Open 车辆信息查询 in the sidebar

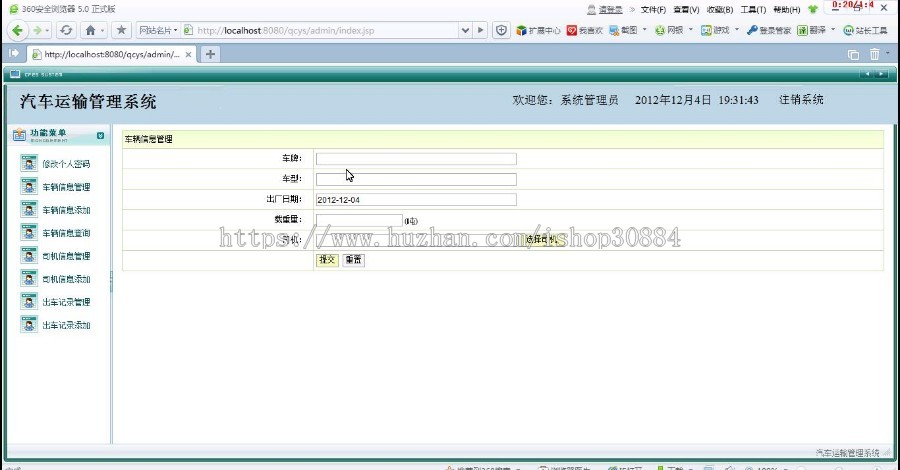66,233
